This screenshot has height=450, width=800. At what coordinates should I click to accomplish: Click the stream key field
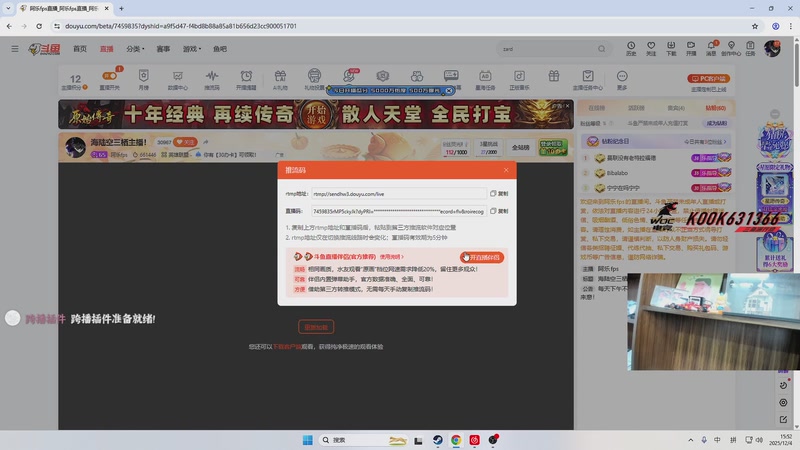pos(398,211)
